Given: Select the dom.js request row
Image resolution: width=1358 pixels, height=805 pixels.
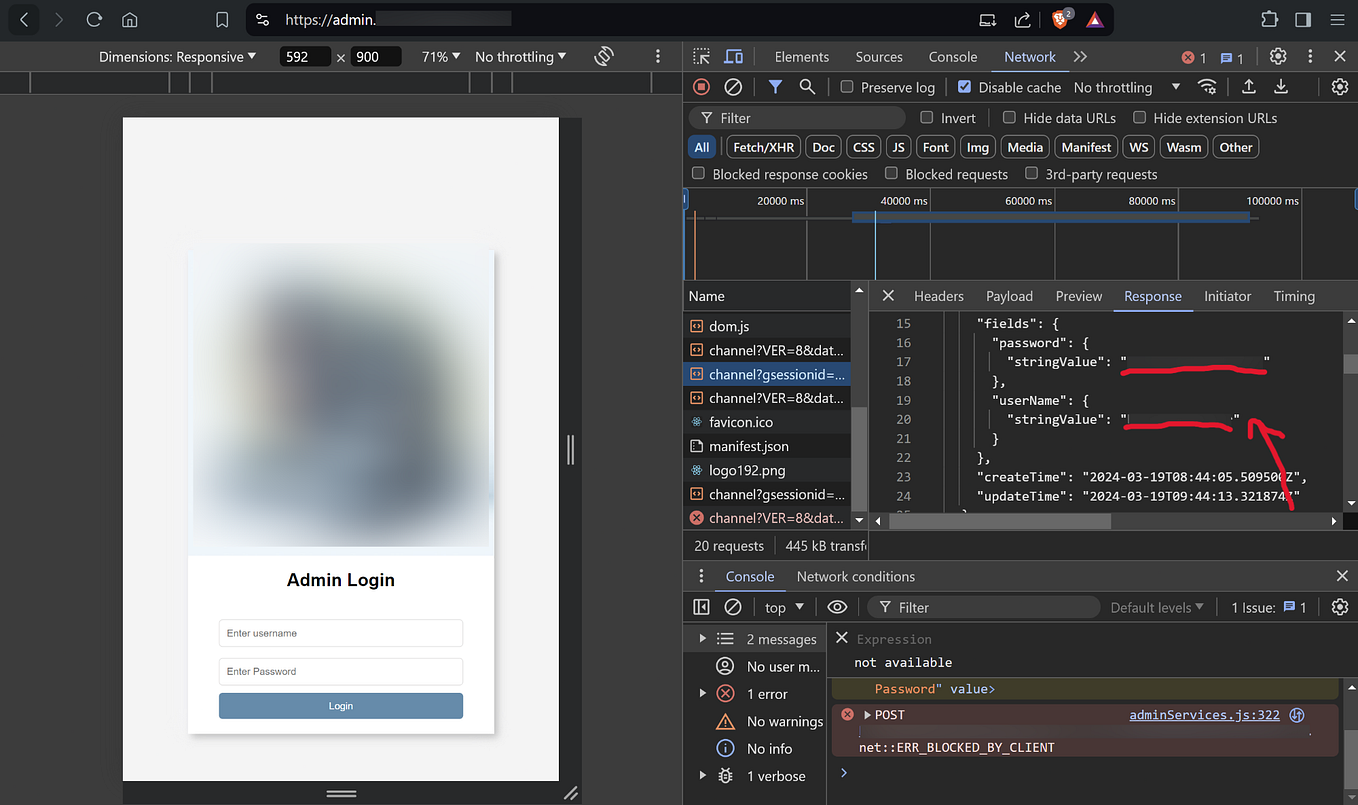Looking at the screenshot, I should 769,326.
